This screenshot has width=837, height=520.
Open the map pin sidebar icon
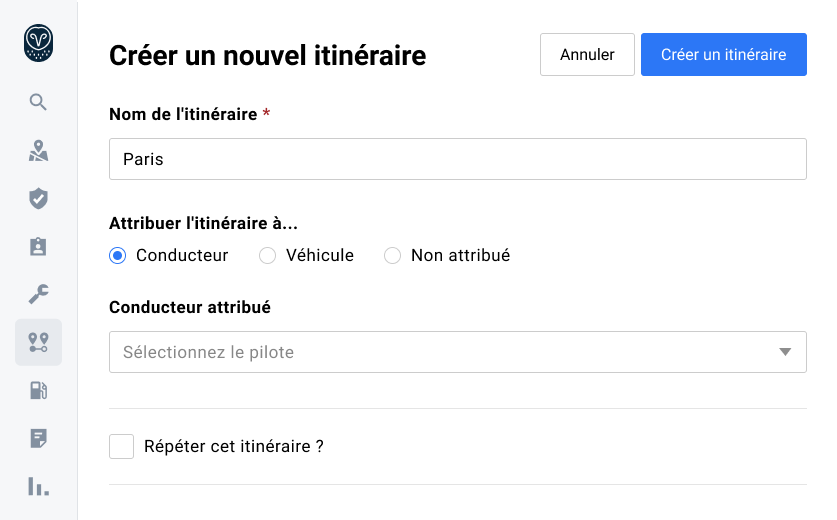[x=38, y=151]
